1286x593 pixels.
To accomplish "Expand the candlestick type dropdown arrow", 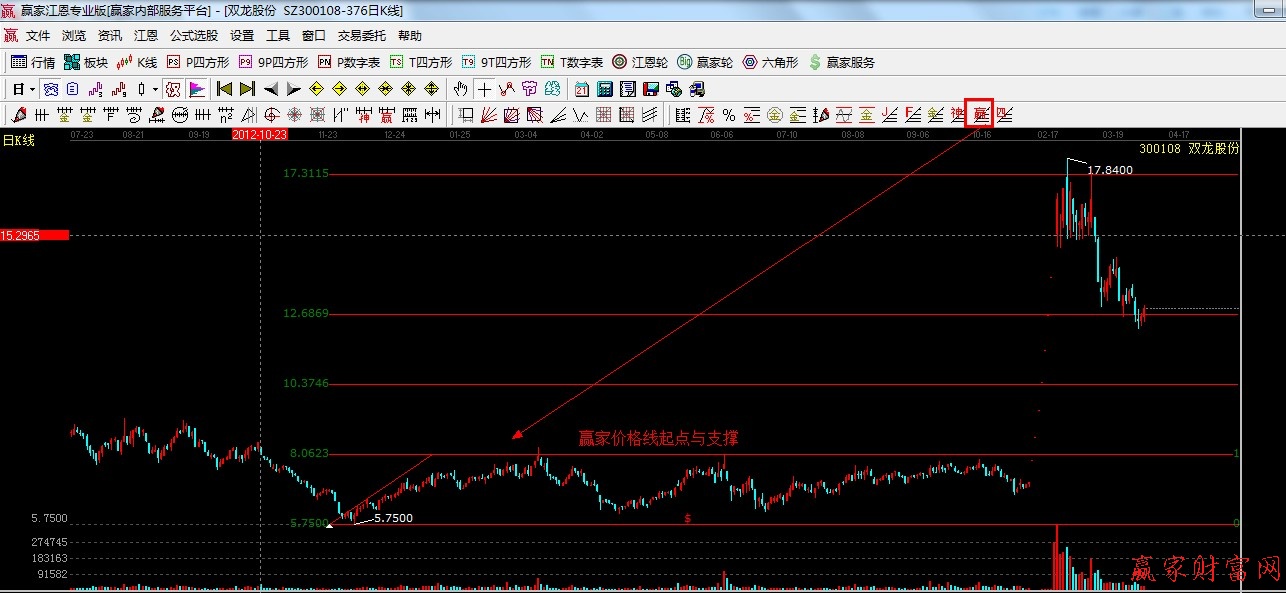I will (155, 89).
